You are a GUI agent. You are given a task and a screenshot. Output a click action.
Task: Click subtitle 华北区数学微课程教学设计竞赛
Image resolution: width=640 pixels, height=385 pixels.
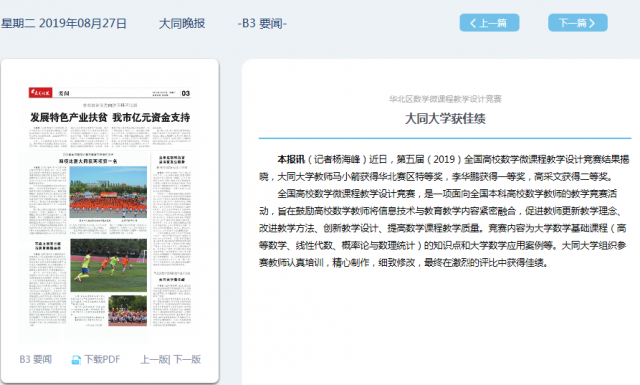coord(445,99)
